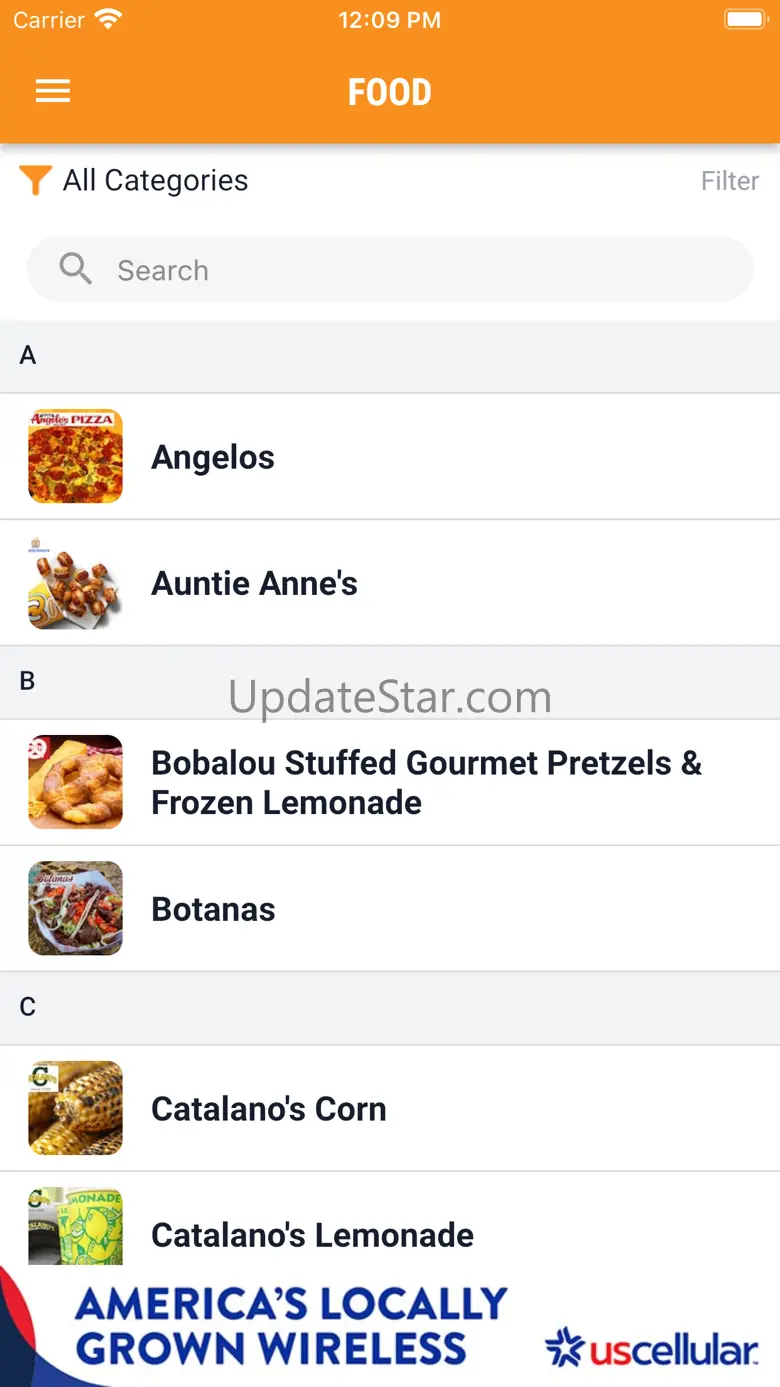Select the Auntie Anne's list entry
The image size is (780, 1387).
click(x=390, y=582)
